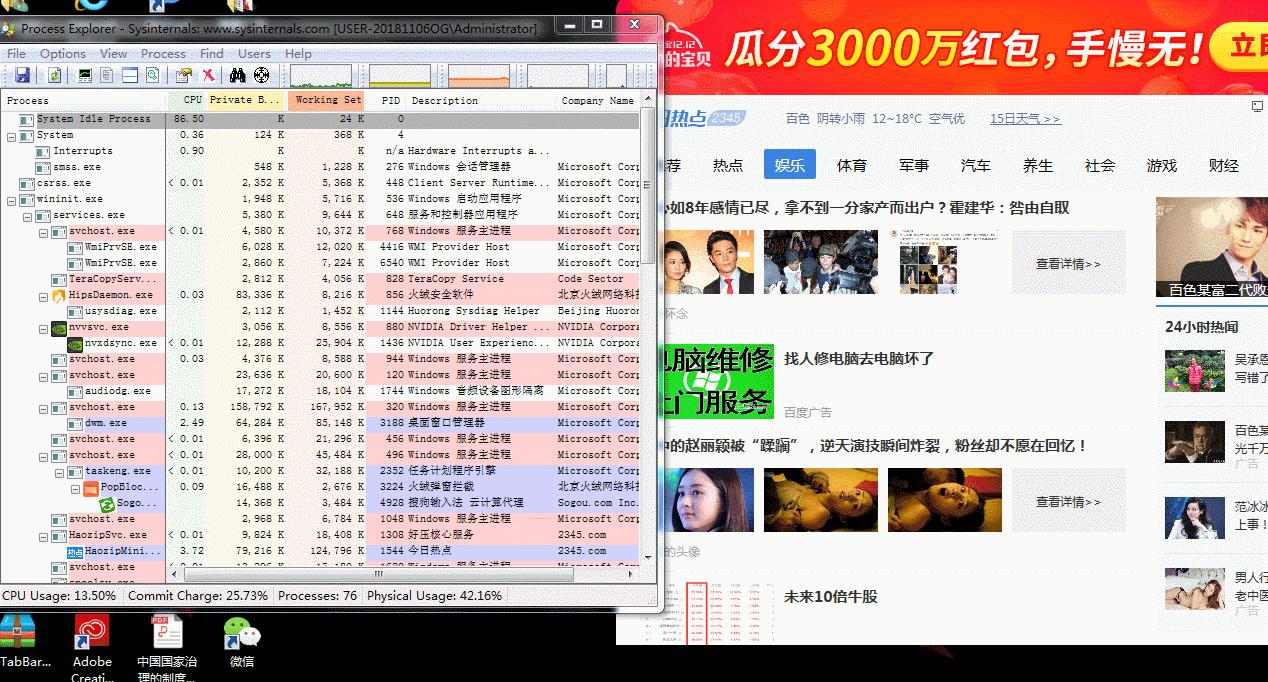Click the orange physical memory mini graph

pos(479,76)
